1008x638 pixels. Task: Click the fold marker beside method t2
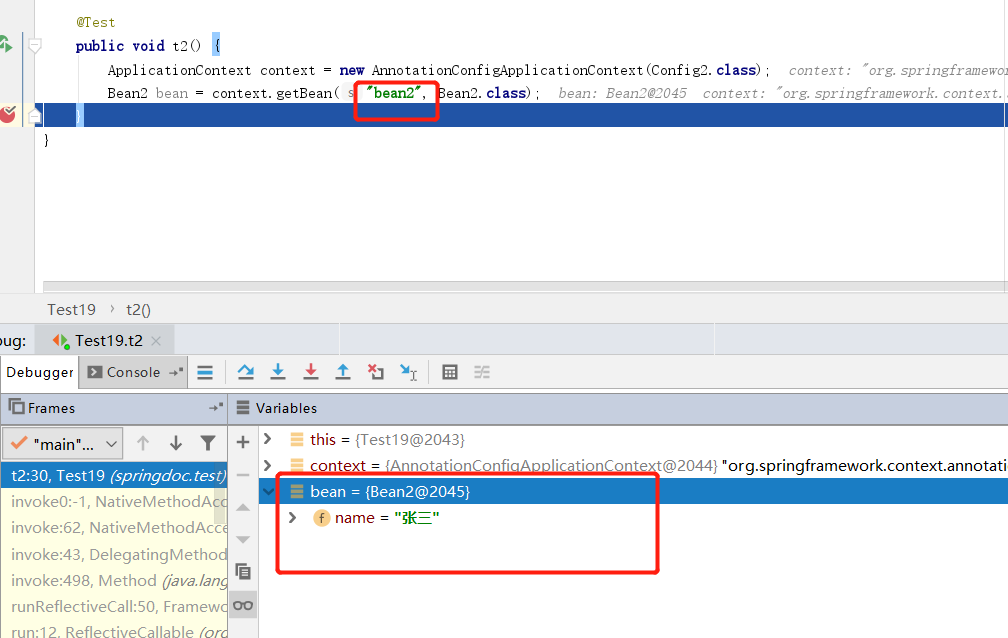(x=35, y=46)
